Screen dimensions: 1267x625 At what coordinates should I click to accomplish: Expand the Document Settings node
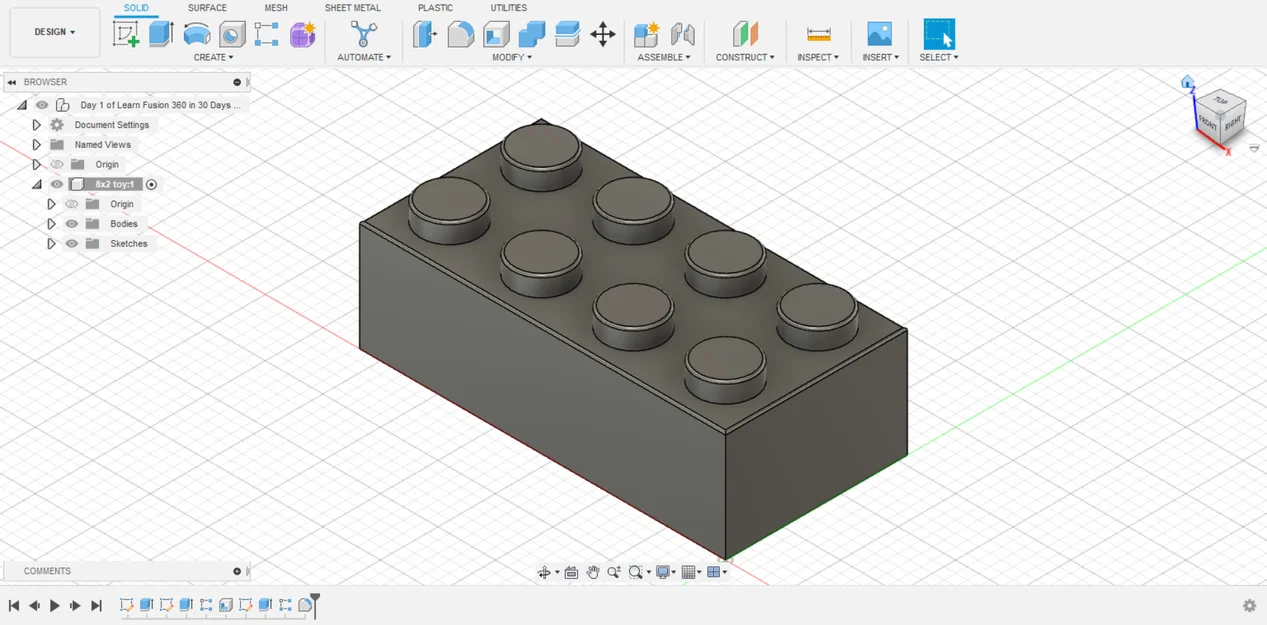pos(37,124)
